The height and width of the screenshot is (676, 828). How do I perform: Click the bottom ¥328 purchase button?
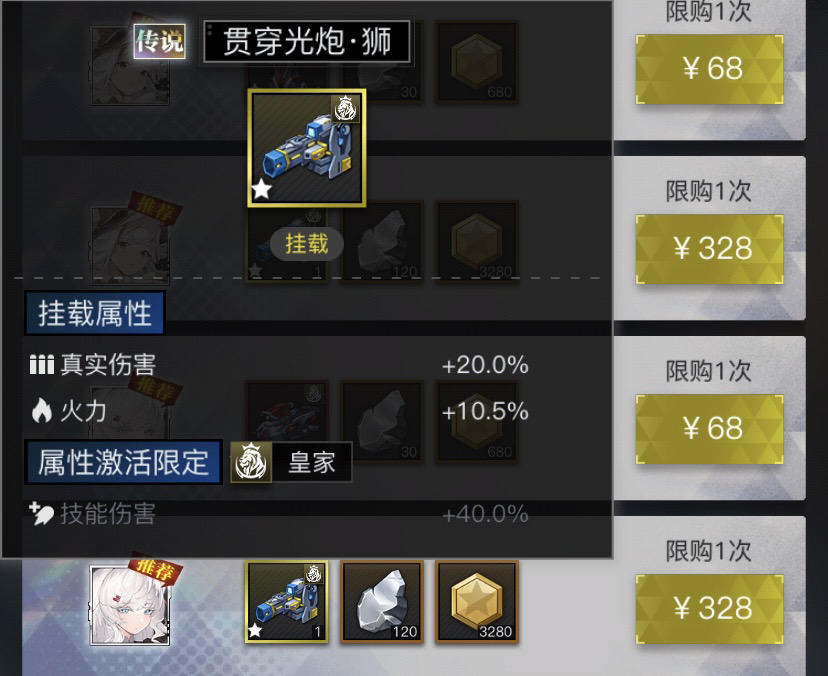point(710,608)
